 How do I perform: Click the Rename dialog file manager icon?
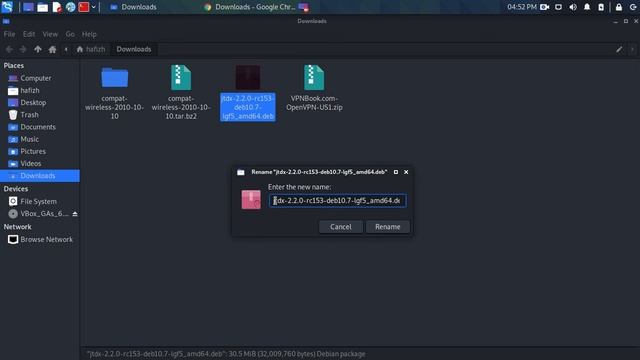click(241, 172)
